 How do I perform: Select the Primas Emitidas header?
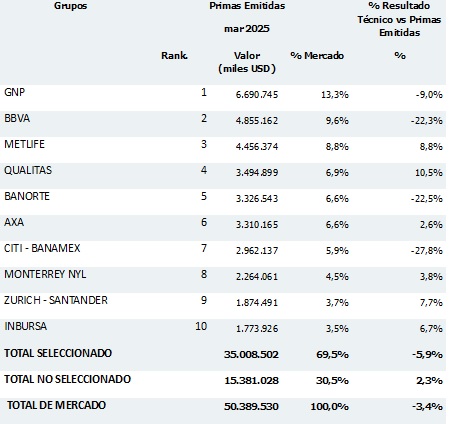247,6
